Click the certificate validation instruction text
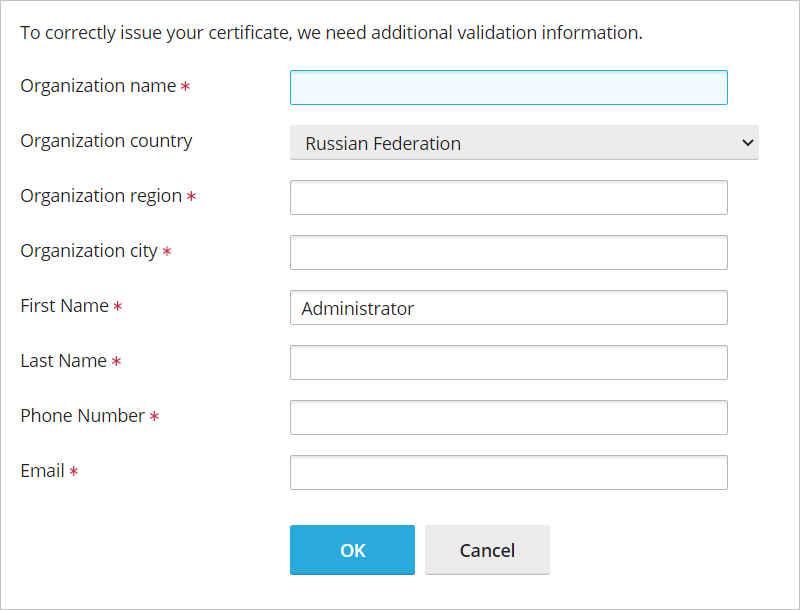This screenshot has height=610, width=800. click(331, 33)
